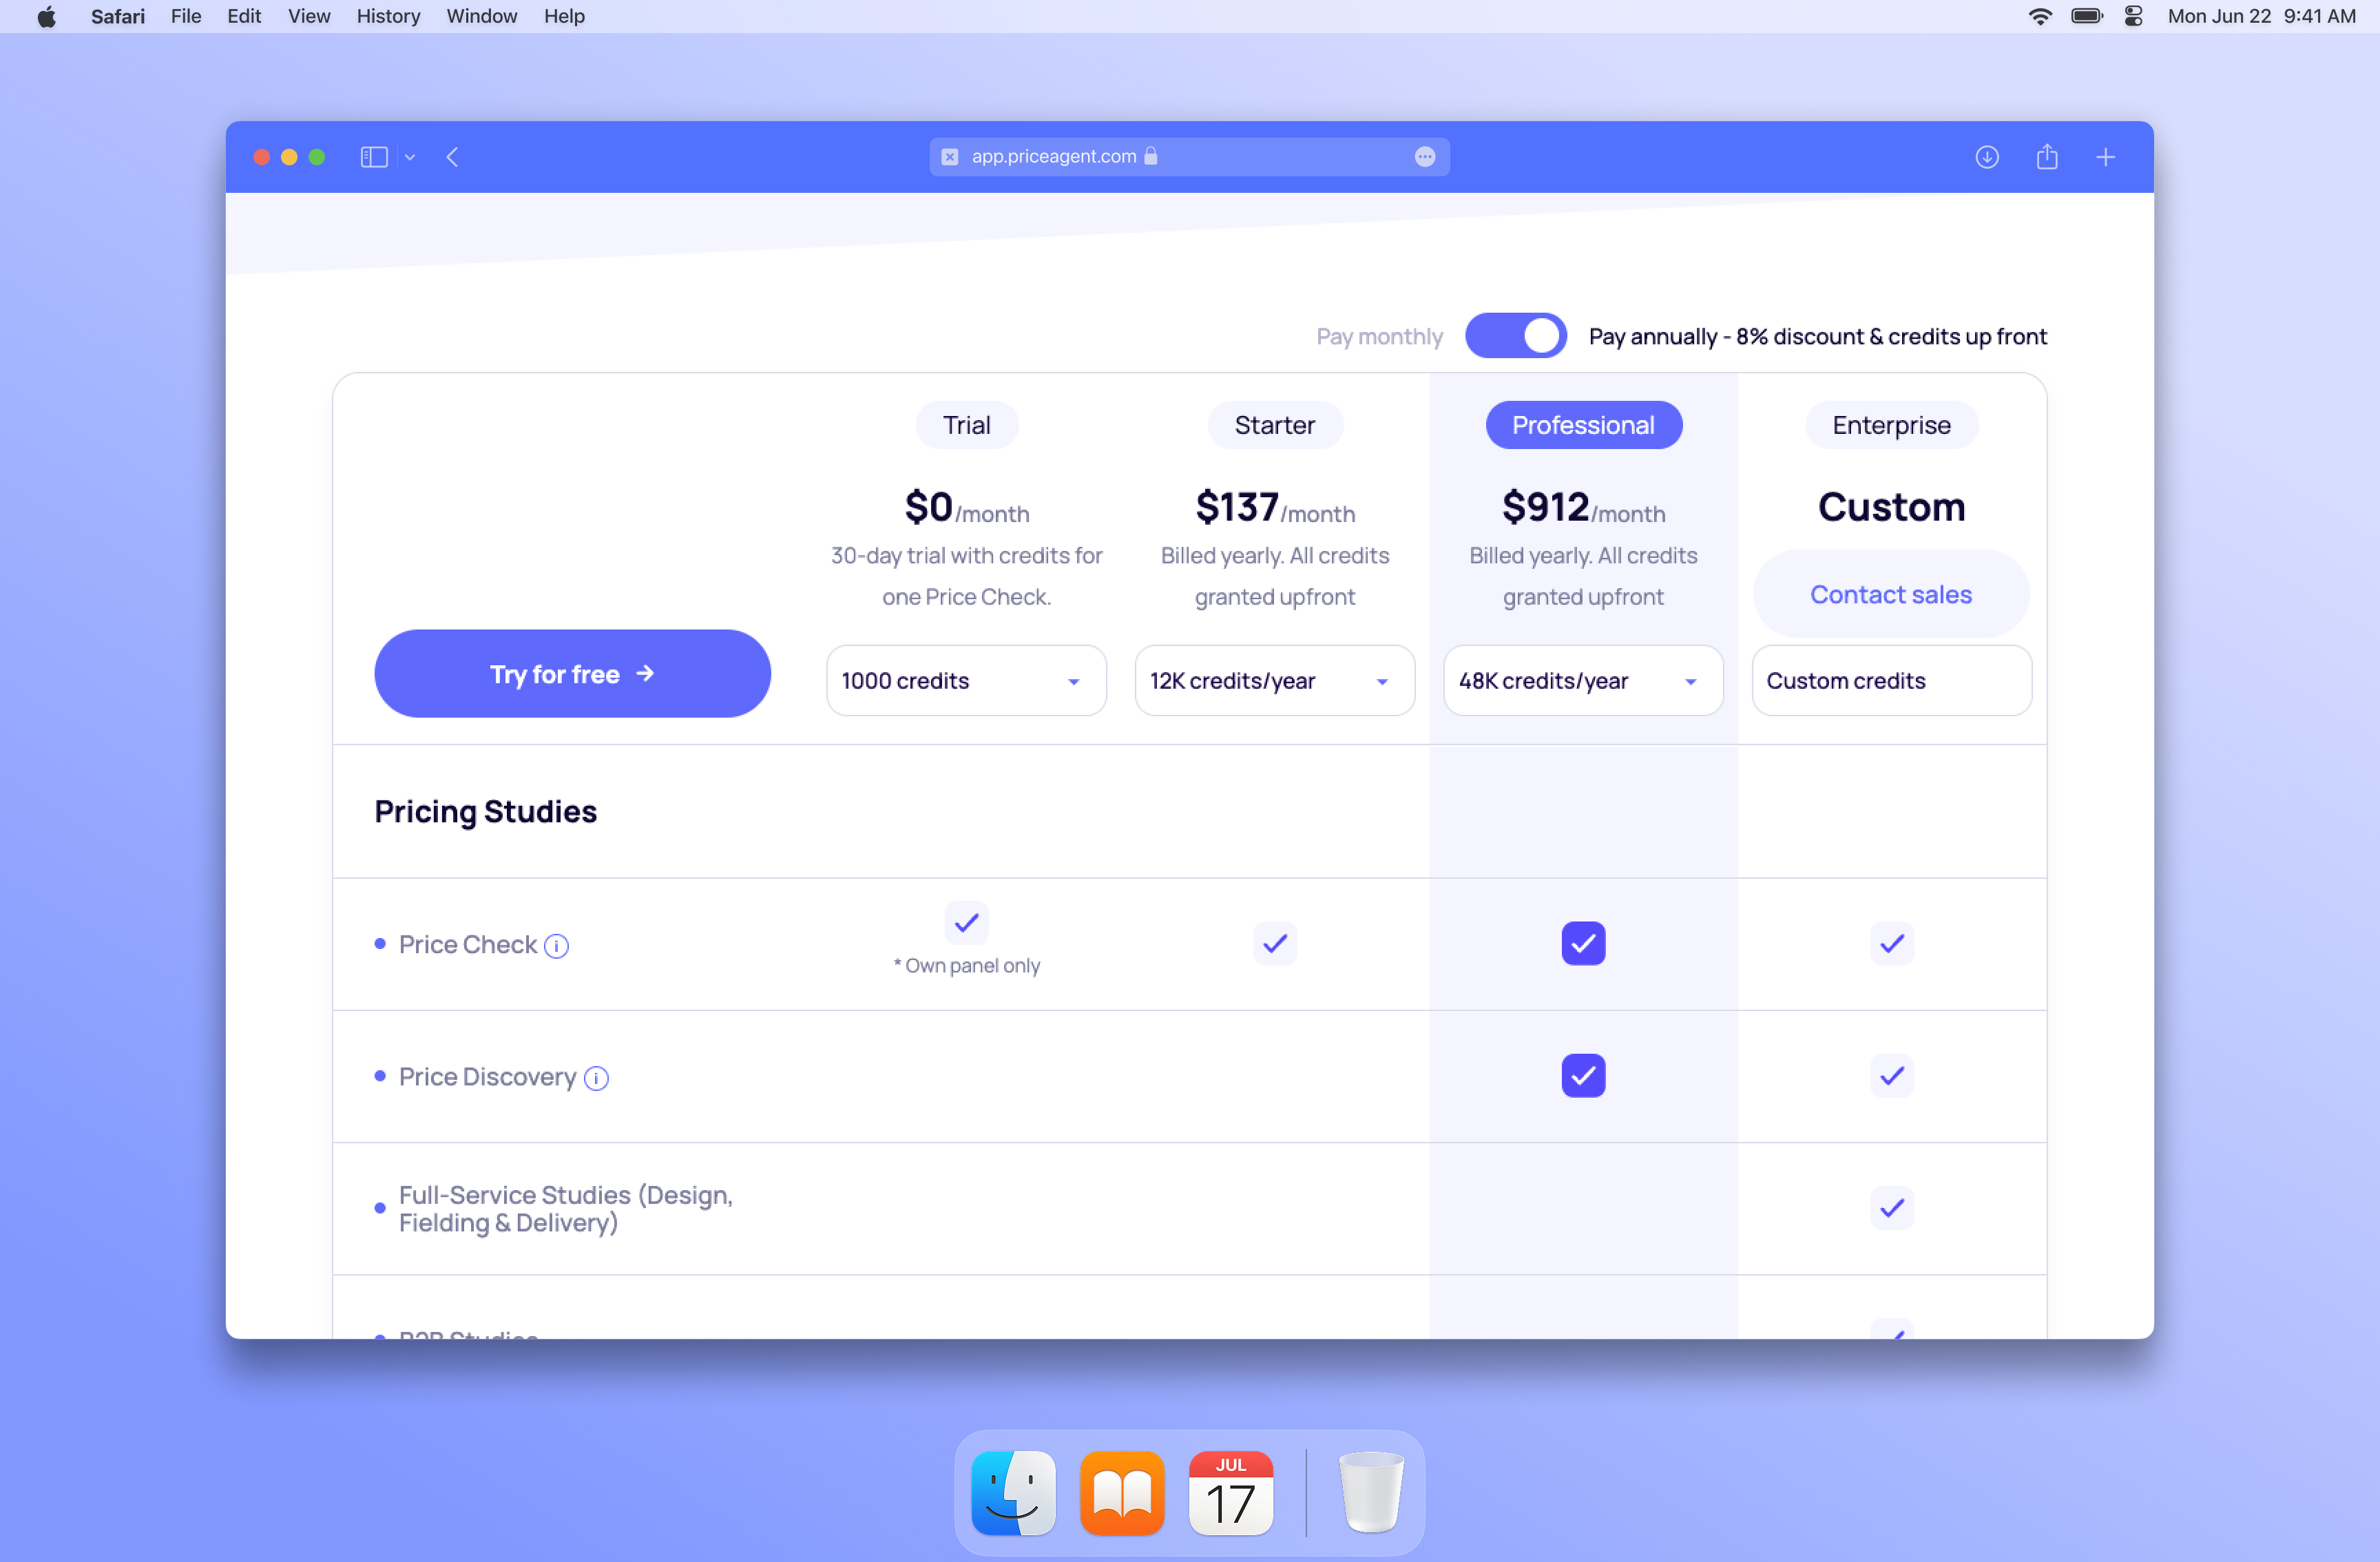Click Professional plan Price Discovery checkbox
Image resolution: width=2380 pixels, height=1562 pixels.
coord(1583,1076)
